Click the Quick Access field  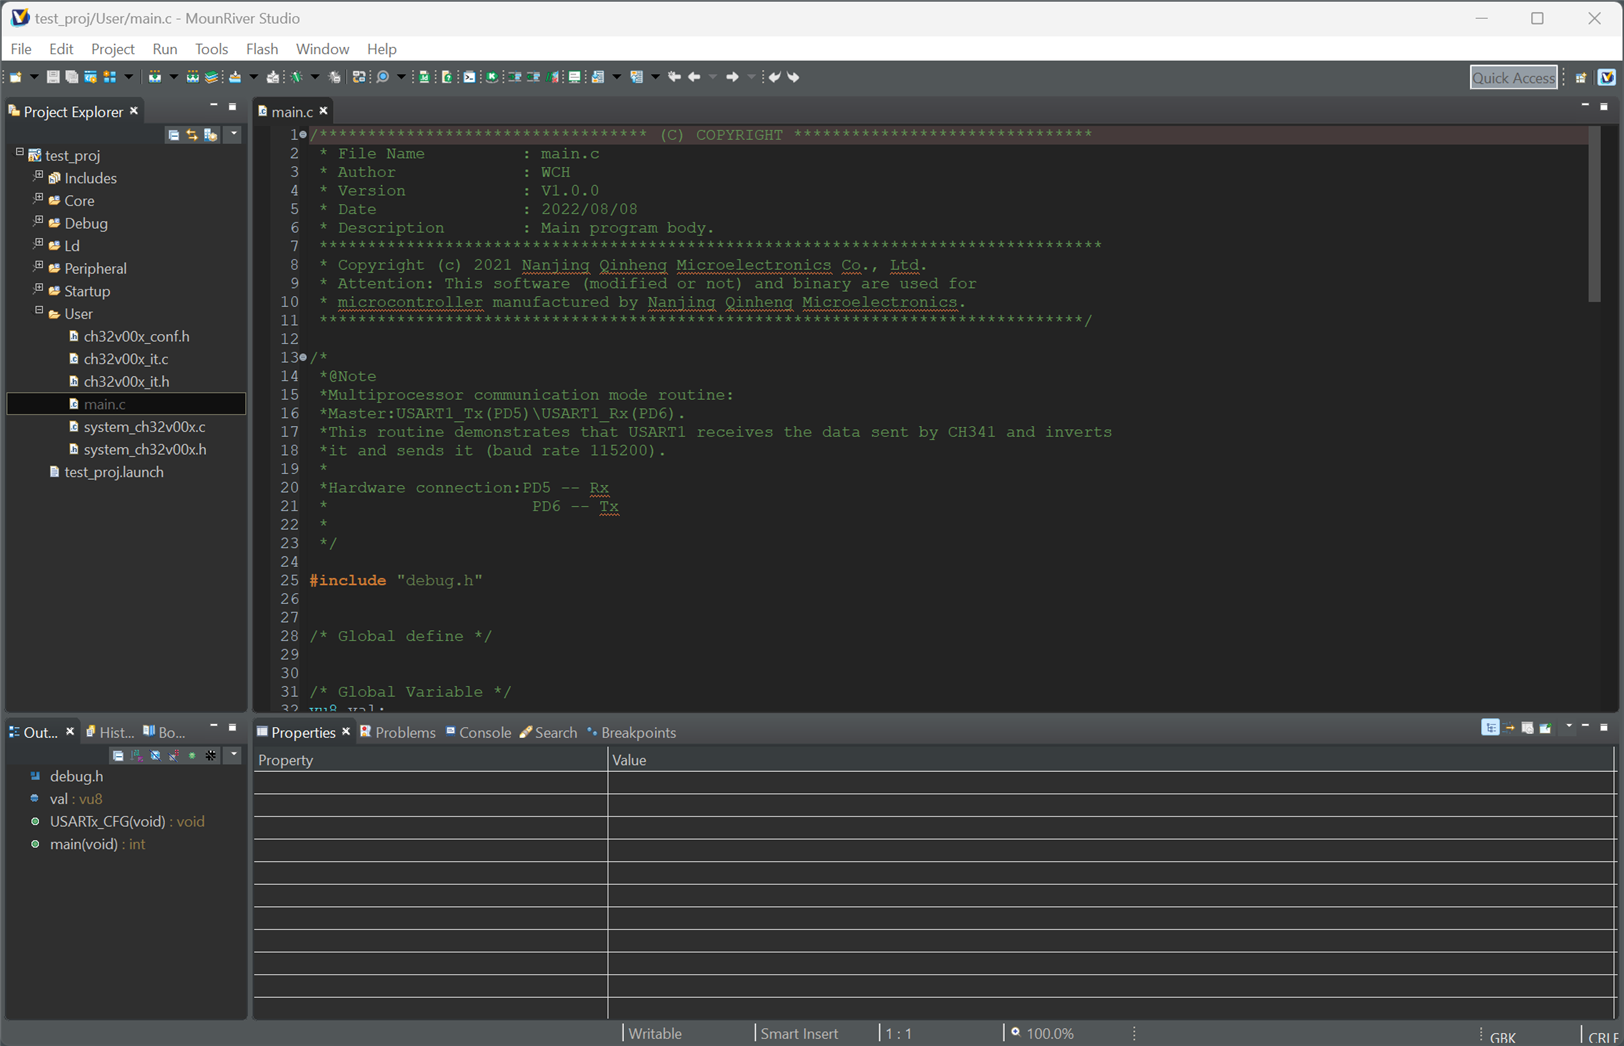point(1513,78)
